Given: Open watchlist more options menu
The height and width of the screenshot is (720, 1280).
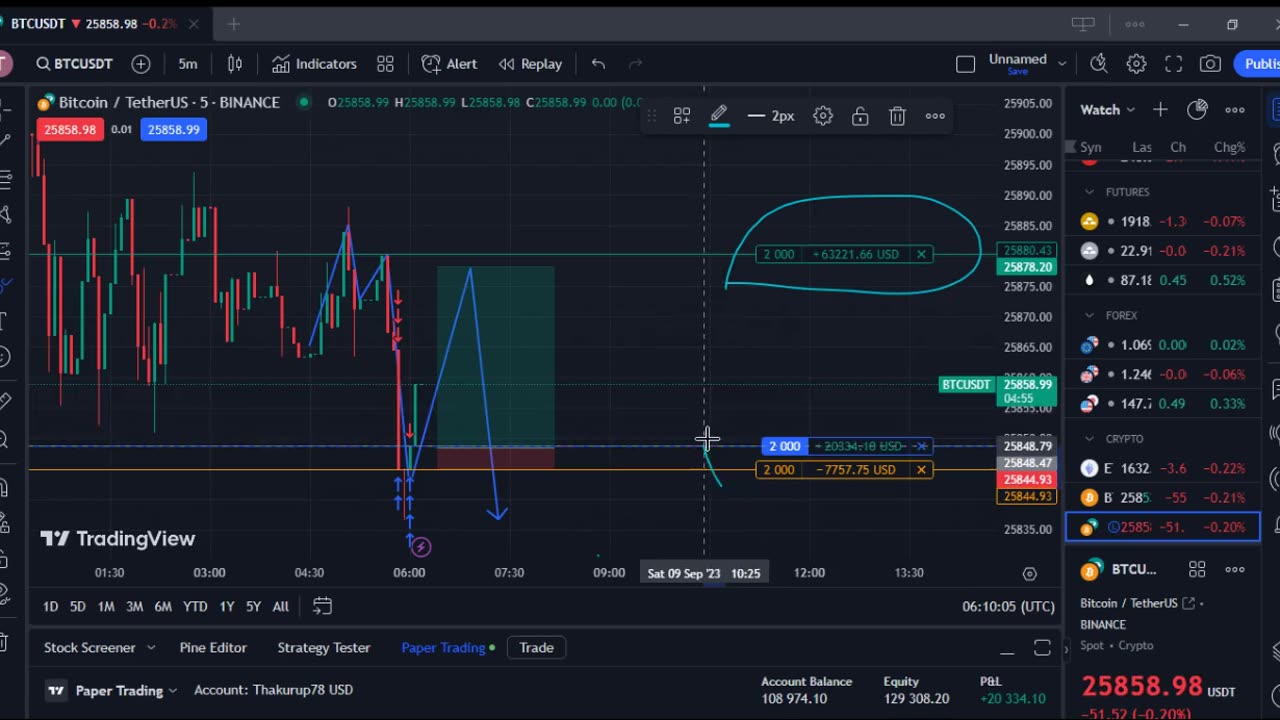Looking at the screenshot, I should [x=1235, y=110].
